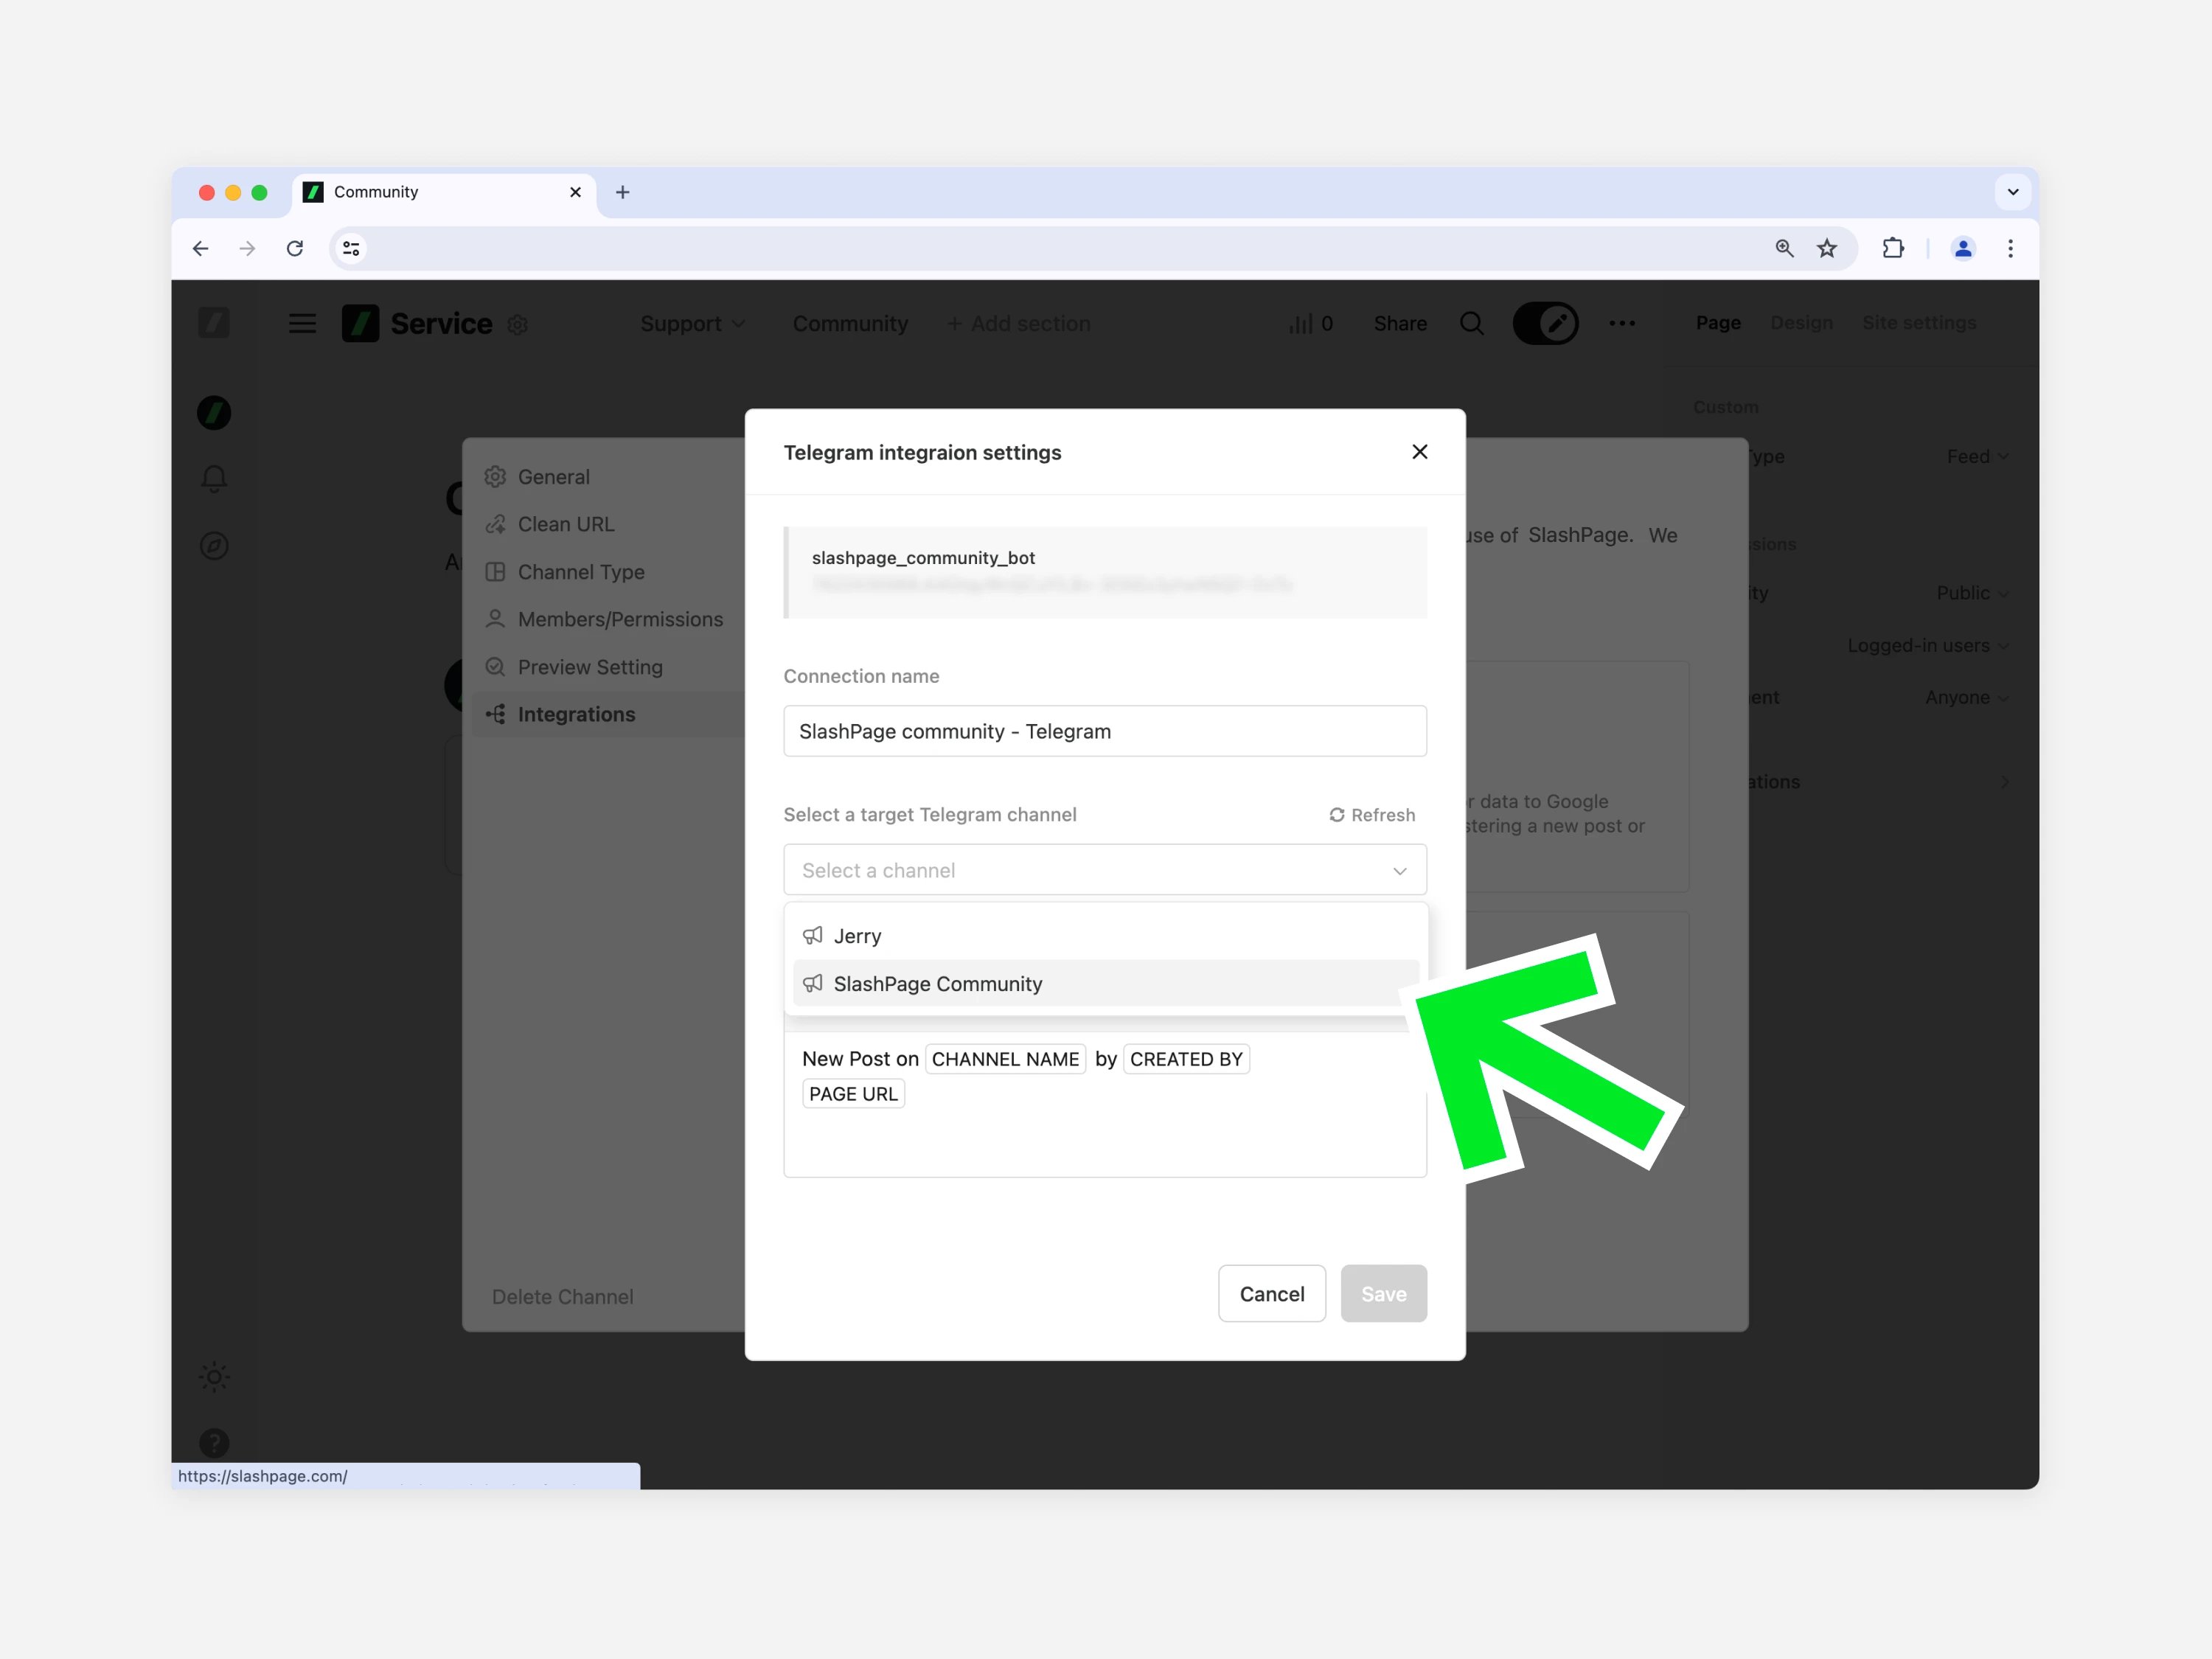Expand the Support menu

click(693, 323)
